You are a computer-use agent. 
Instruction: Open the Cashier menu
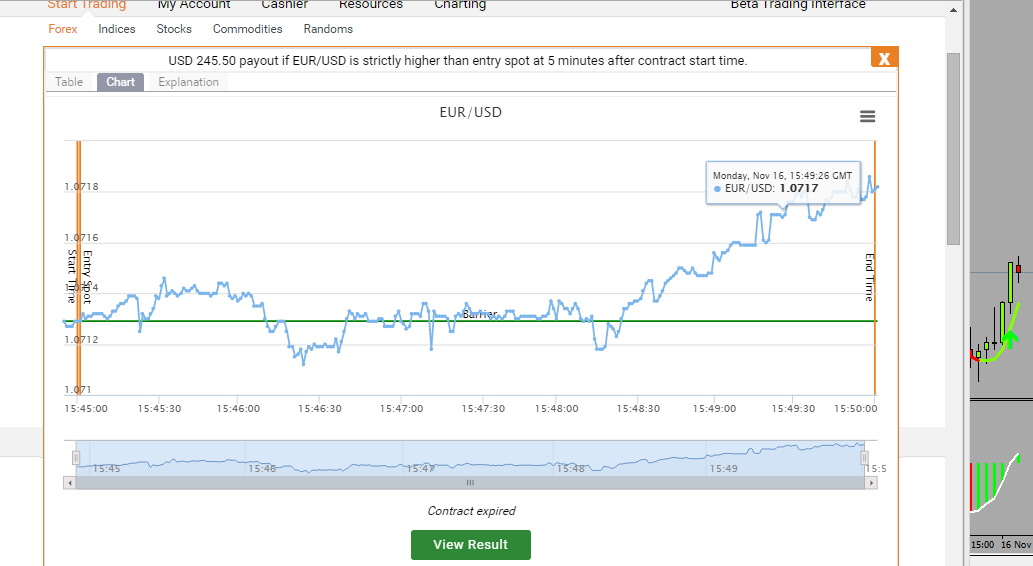pos(285,5)
